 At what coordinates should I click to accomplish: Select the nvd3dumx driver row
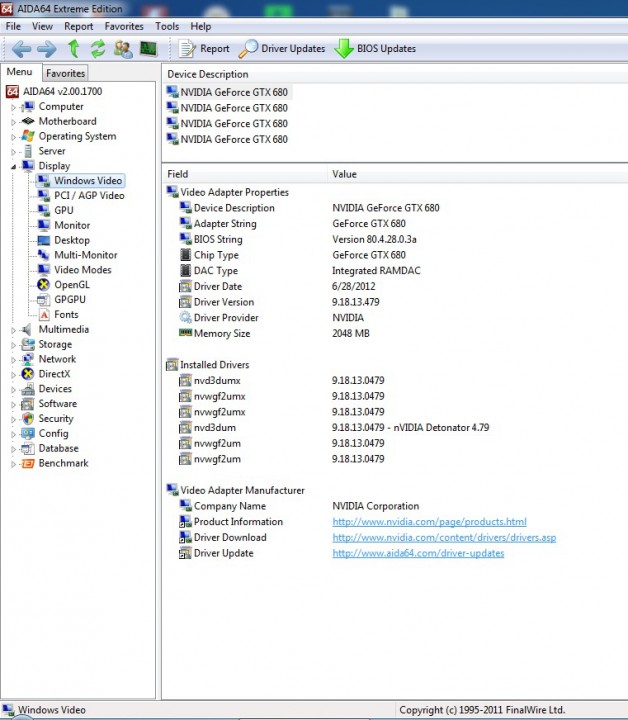coord(396,380)
